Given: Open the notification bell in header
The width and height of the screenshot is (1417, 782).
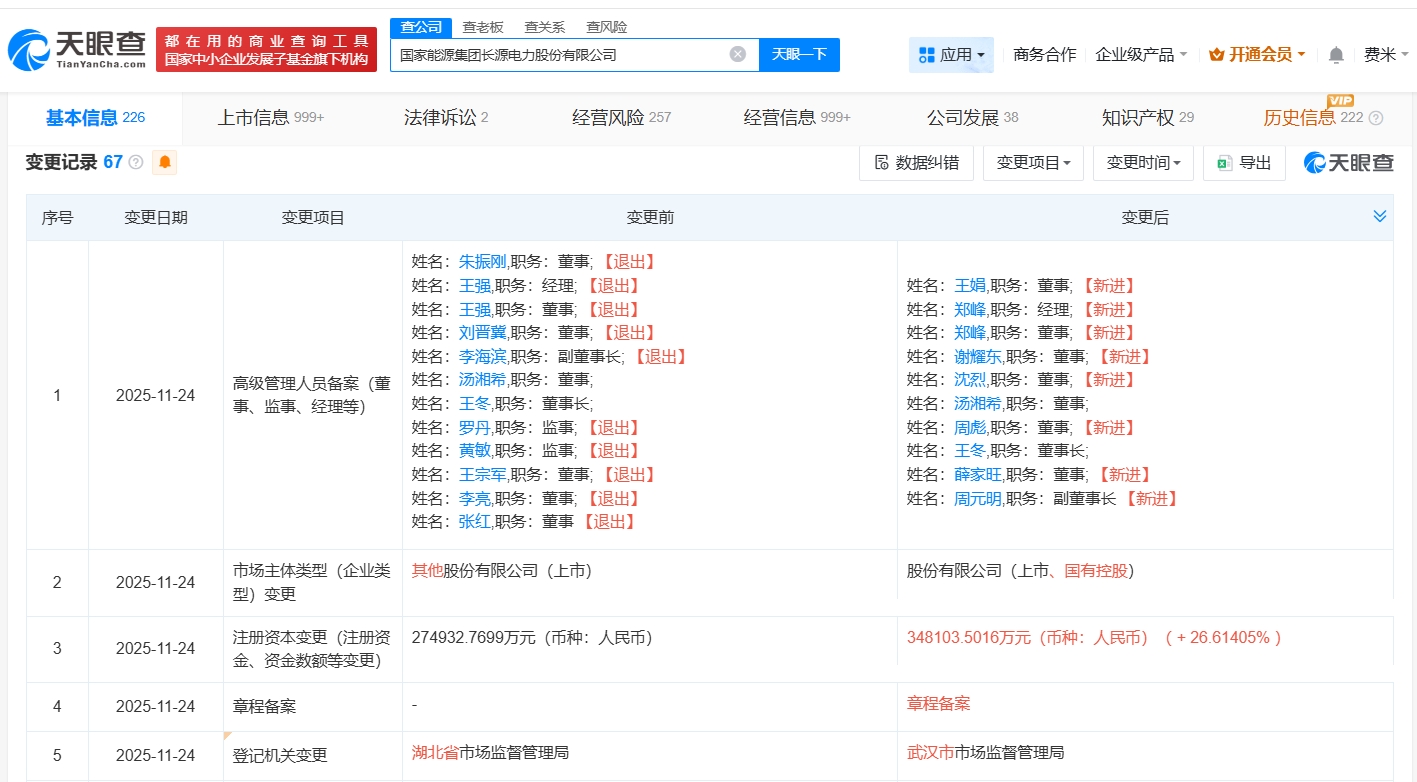Looking at the screenshot, I should click(x=1336, y=55).
